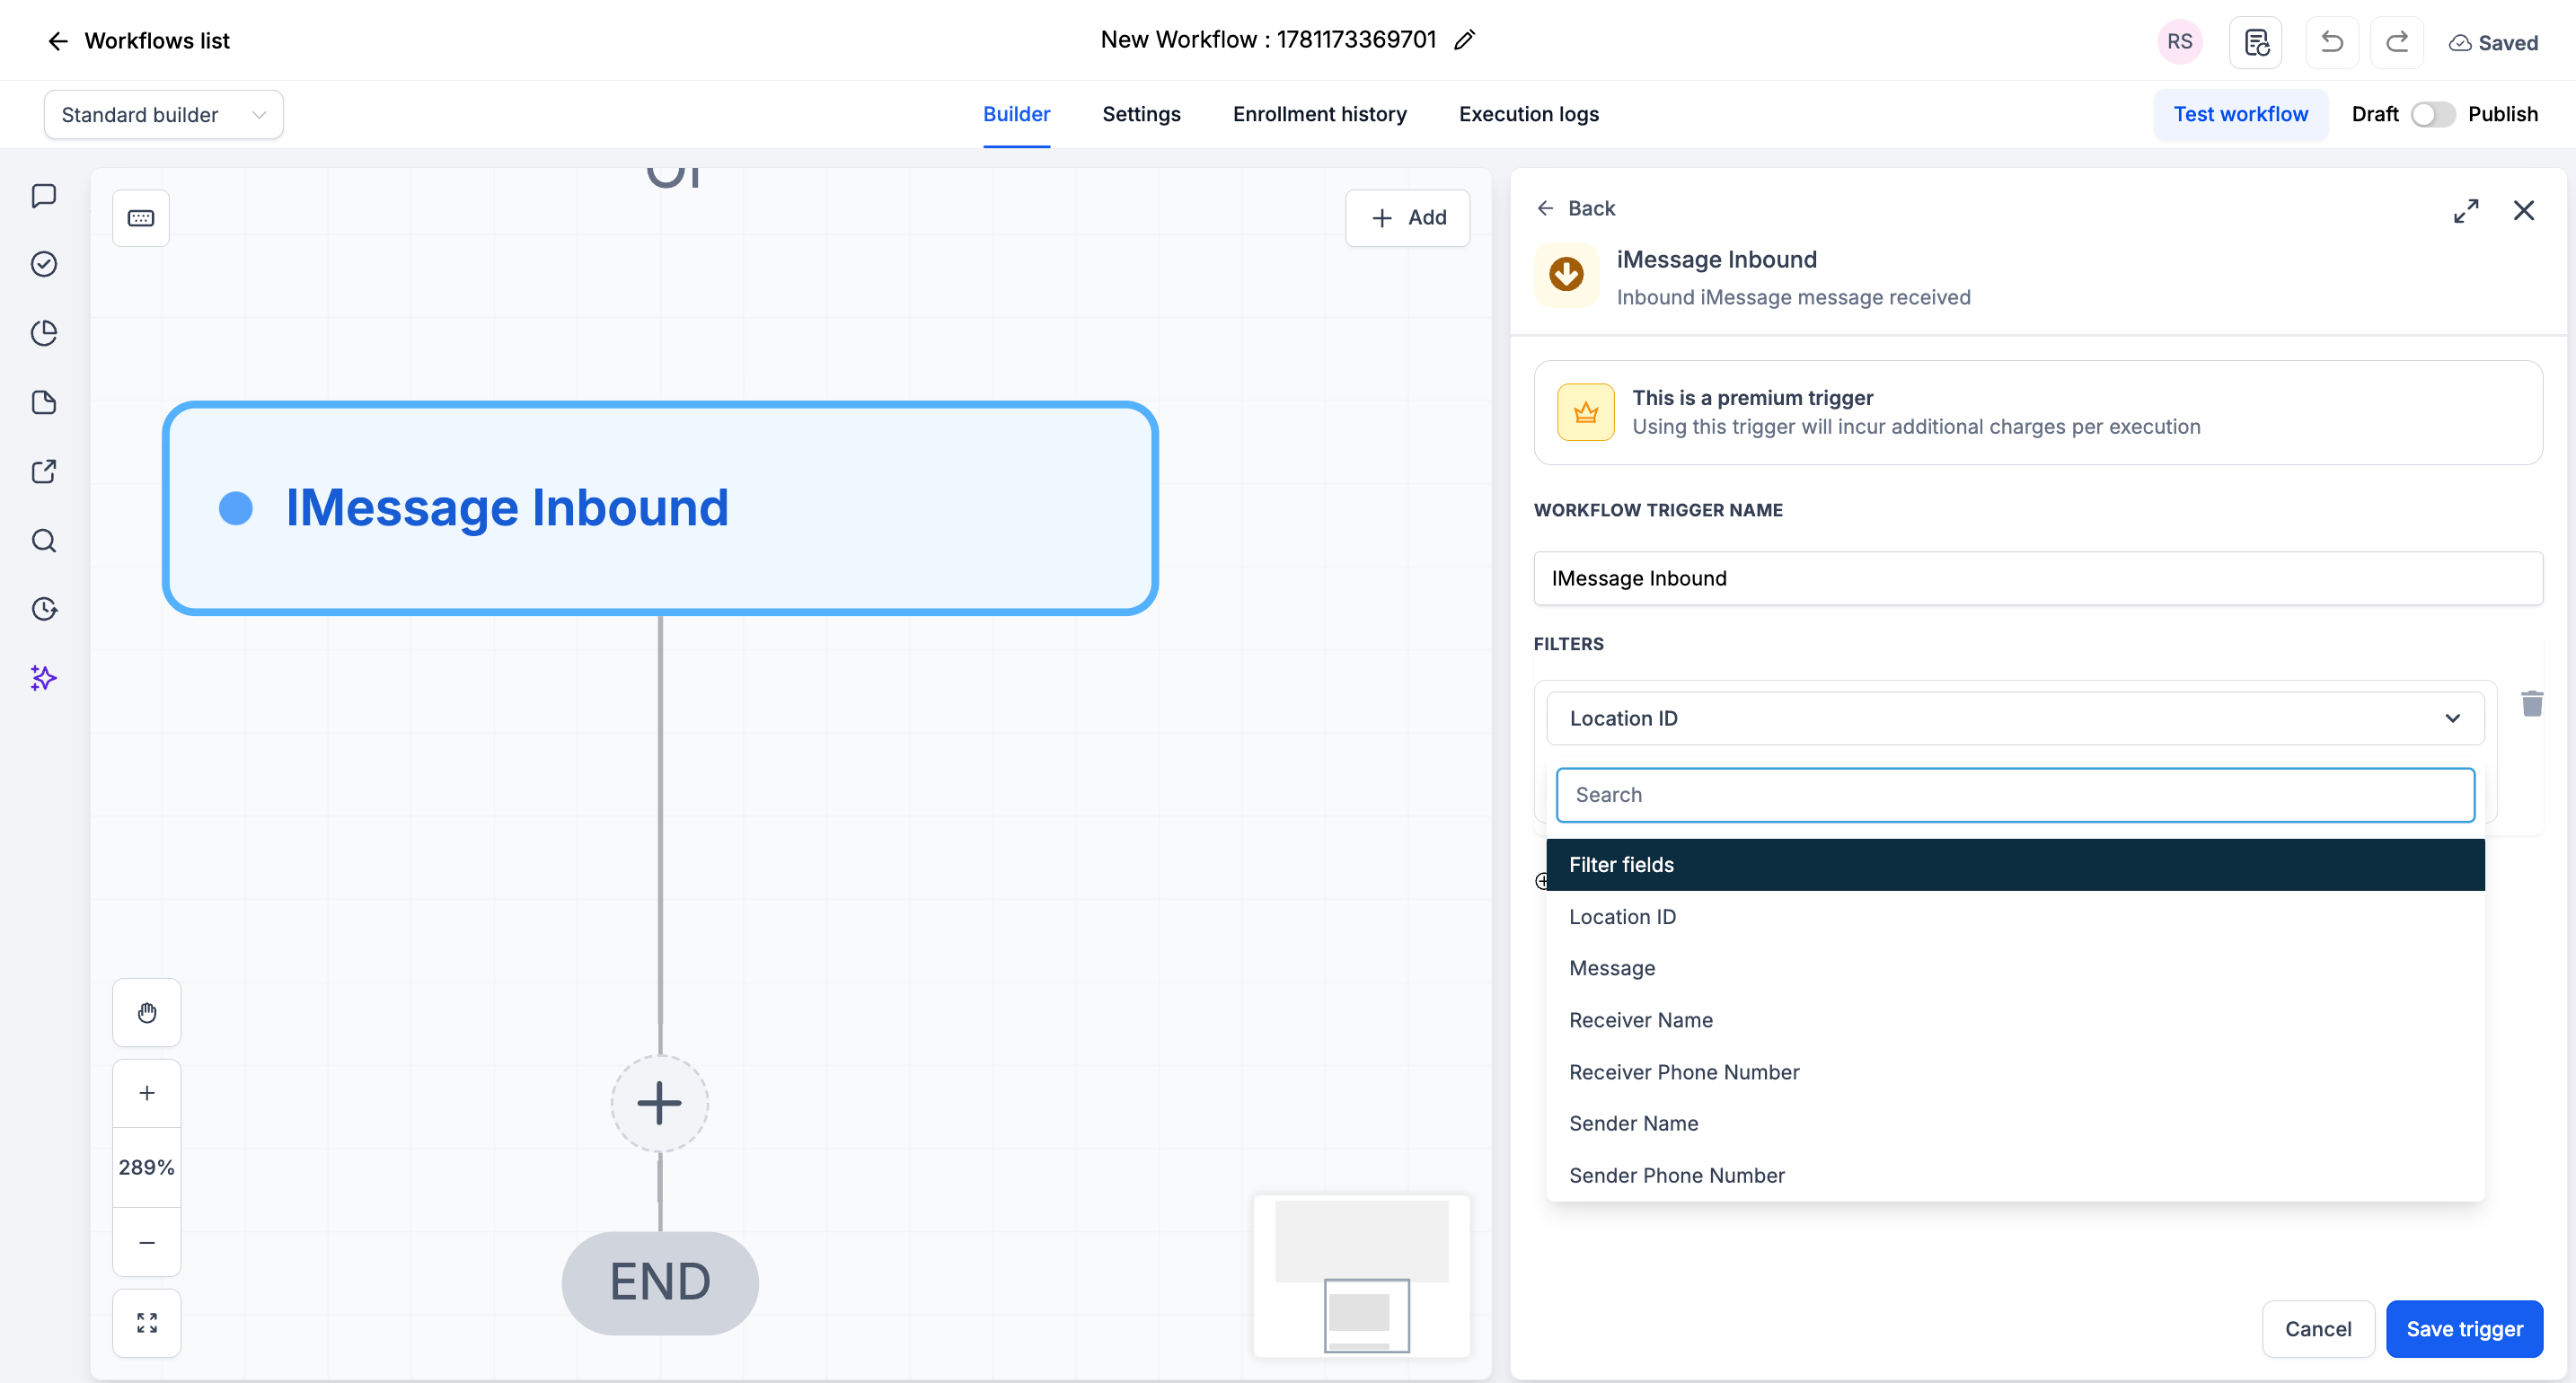Image resolution: width=2576 pixels, height=1383 pixels.
Task: Click END node on canvas
Action: (x=660, y=1283)
